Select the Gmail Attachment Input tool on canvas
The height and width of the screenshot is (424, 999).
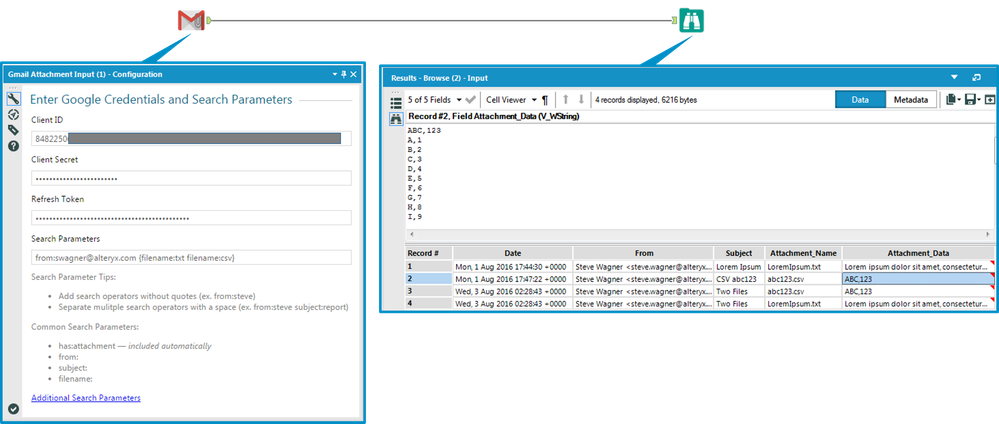click(x=191, y=20)
